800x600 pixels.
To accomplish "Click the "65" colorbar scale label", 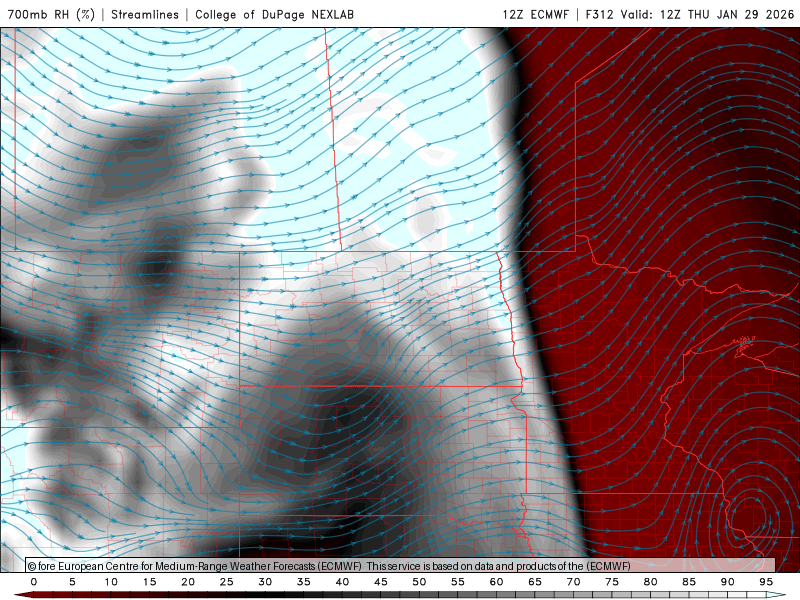I will tap(535, 582).
